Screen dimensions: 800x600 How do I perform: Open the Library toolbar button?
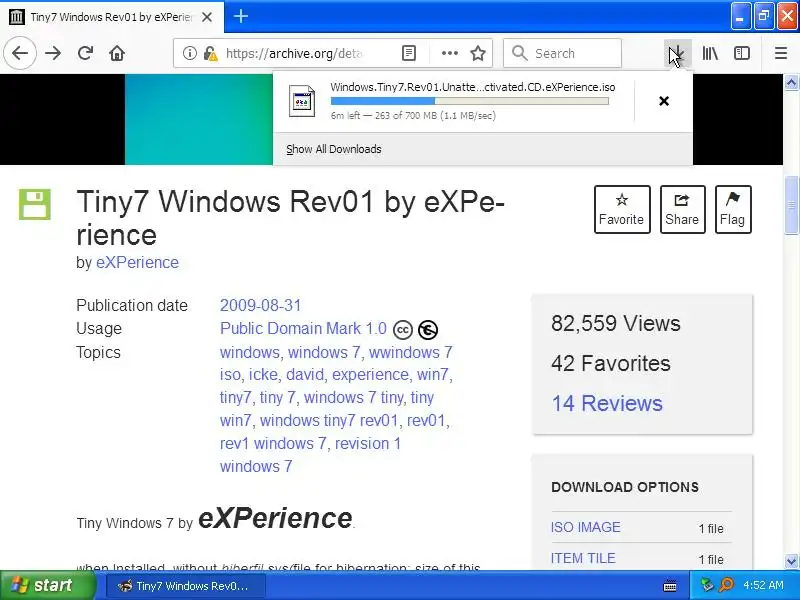[710, 53]
